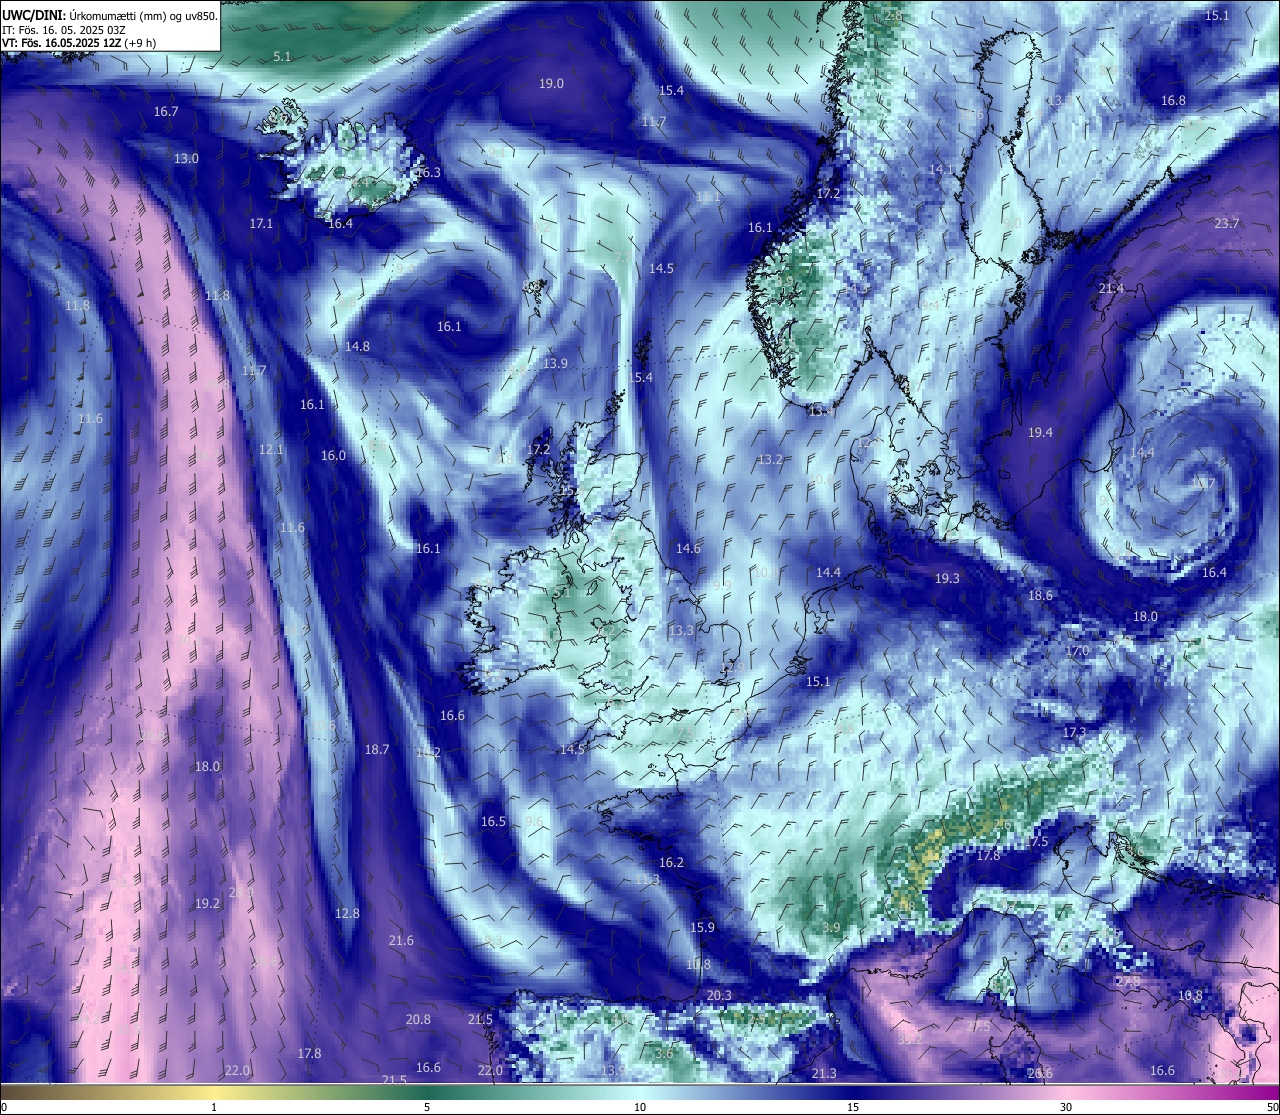Click the 13.9 map value
1280x1115 pixels.
555,364
